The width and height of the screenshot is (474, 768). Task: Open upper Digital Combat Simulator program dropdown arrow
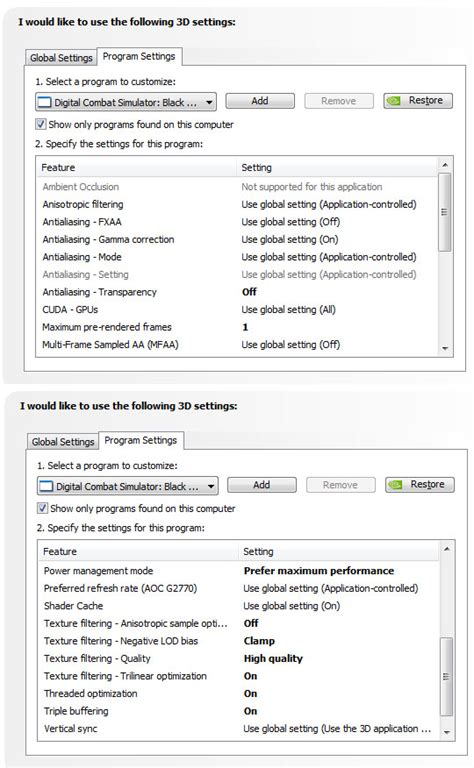[x=210, y=103]
